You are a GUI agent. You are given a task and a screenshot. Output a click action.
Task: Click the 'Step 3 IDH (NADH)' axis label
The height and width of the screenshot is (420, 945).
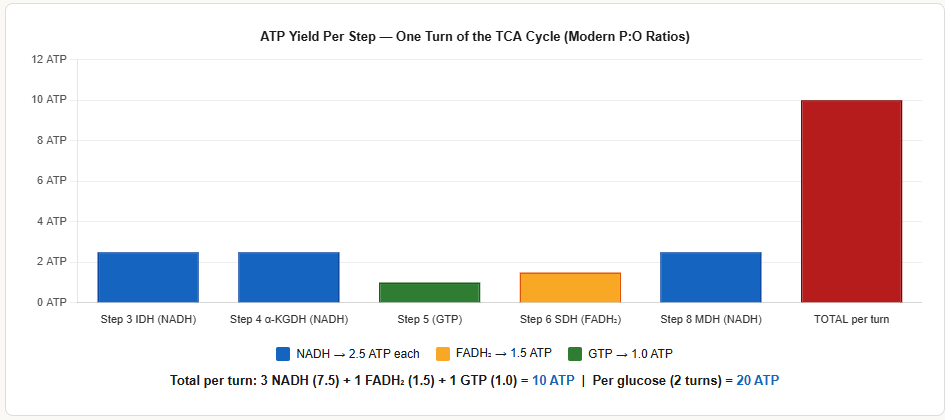click(148, 320)
